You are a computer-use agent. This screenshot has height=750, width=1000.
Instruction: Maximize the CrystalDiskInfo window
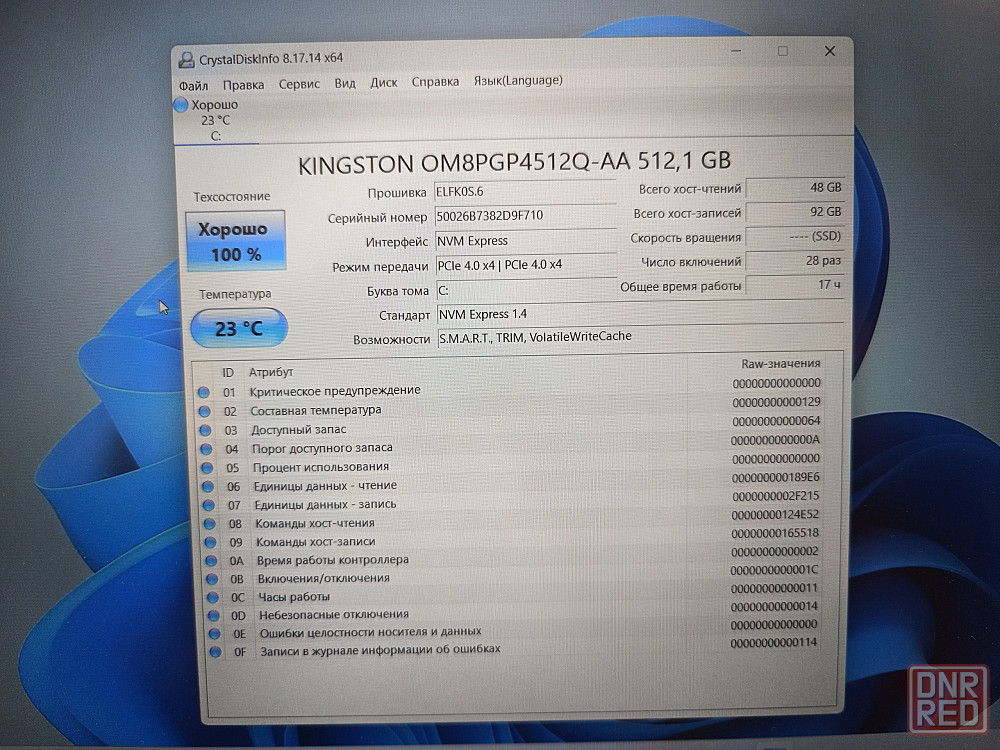point(783,51)
